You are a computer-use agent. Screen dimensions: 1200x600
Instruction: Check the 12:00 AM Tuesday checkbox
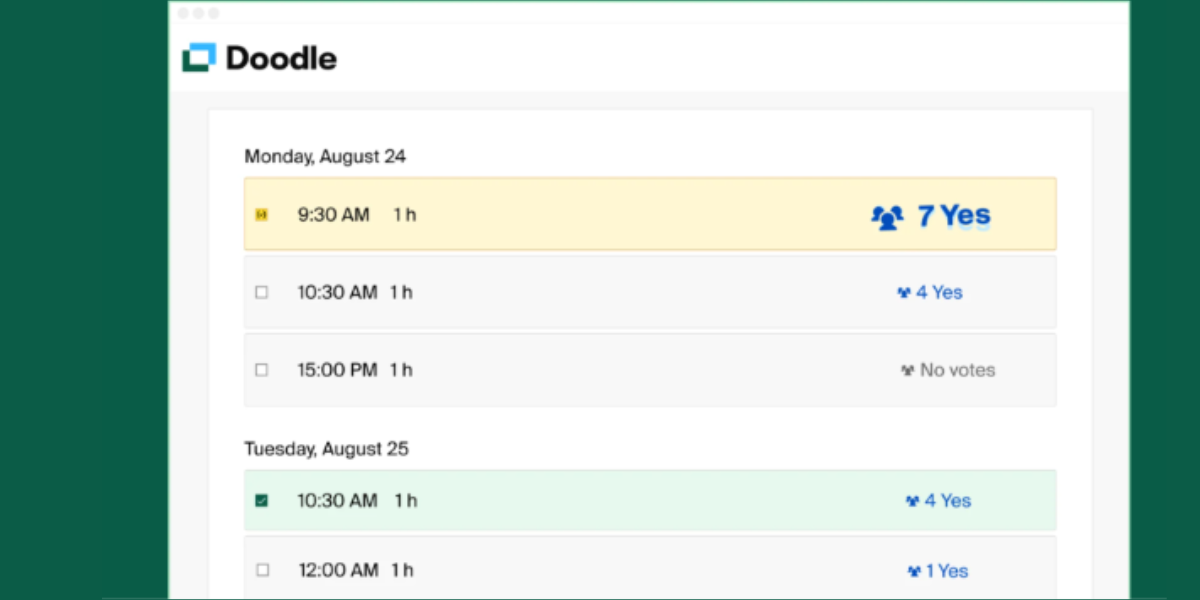tap(262, 569)
